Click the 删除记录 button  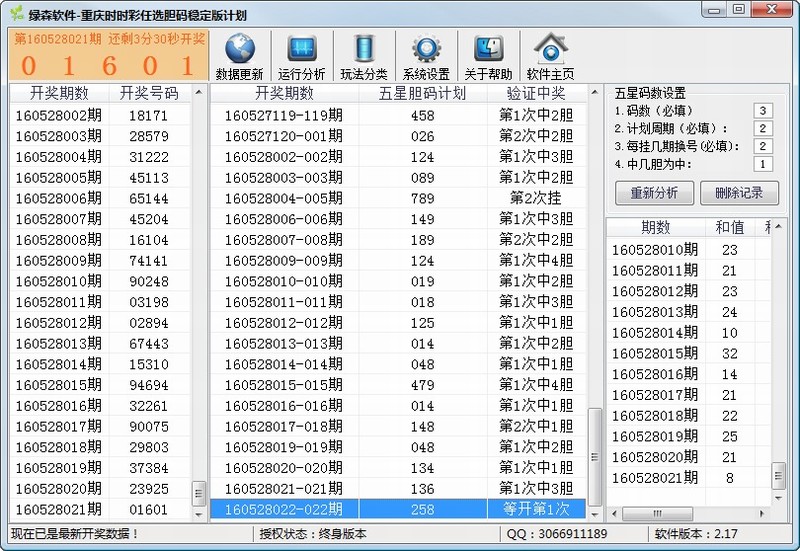[739, 192]
